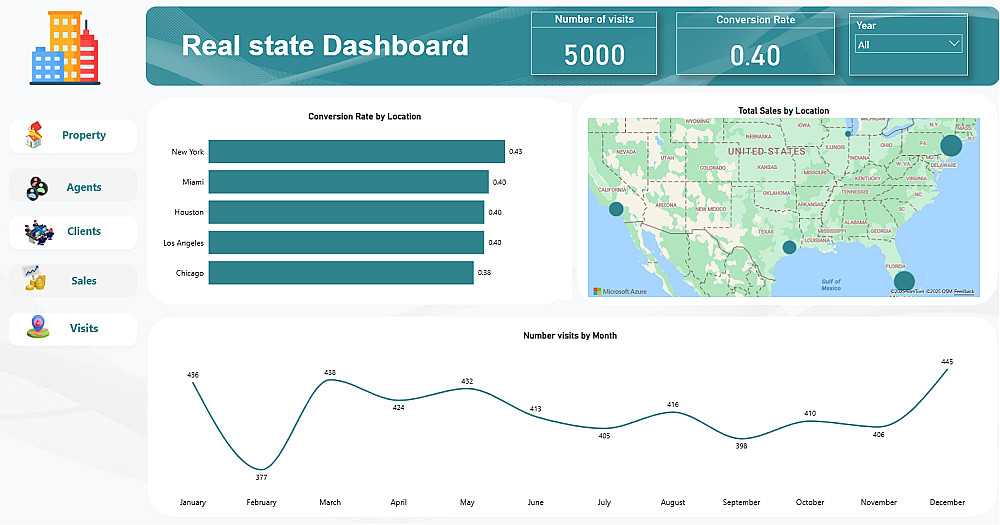
Task: Click the Property house icon
Action: [x=36, y=135]
